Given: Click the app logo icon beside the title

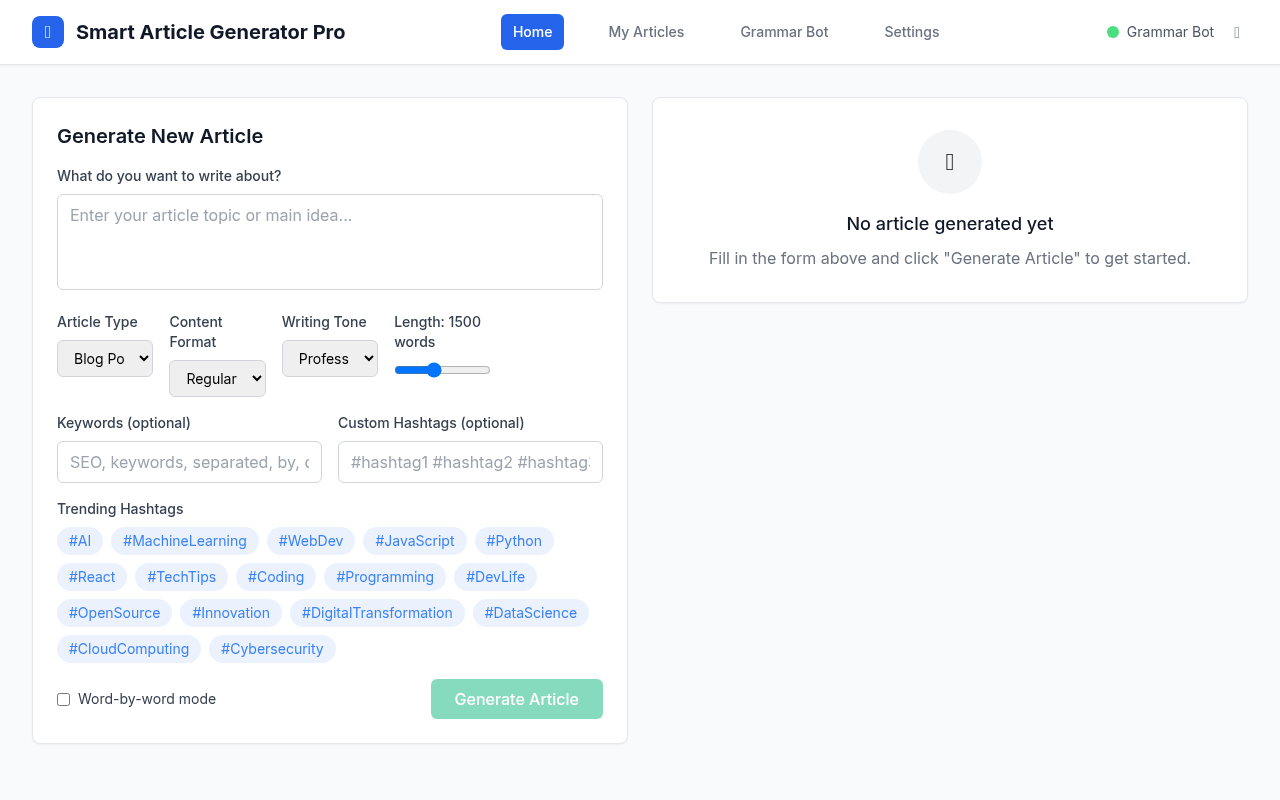Looking at the screenshot, I should point(48,32).
